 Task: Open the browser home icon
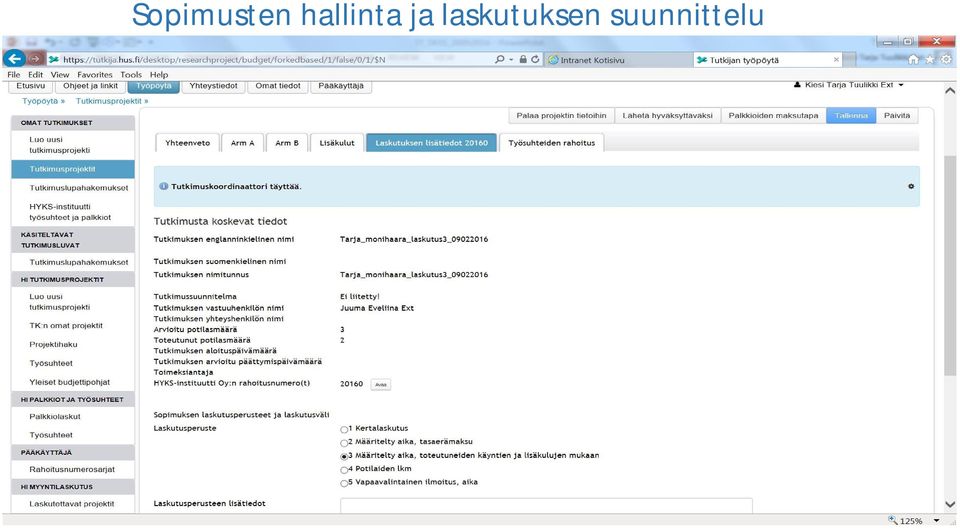click(x=913, y=59)
